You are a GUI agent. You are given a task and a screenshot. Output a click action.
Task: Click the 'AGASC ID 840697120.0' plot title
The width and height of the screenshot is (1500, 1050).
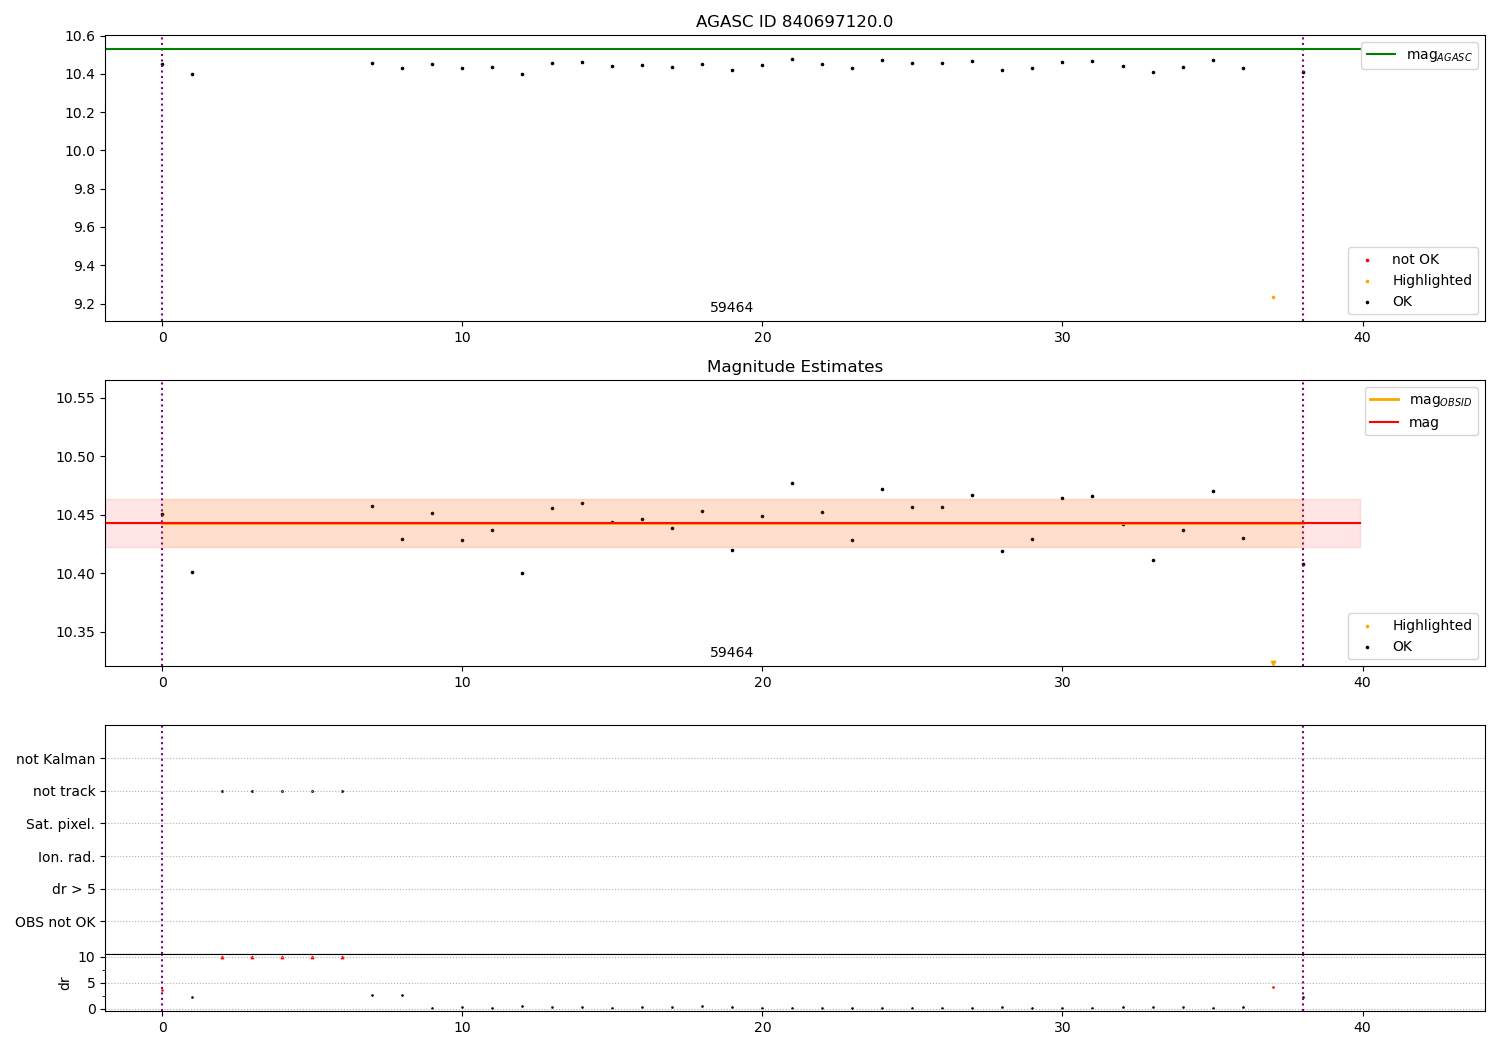[x=794, y=22]
